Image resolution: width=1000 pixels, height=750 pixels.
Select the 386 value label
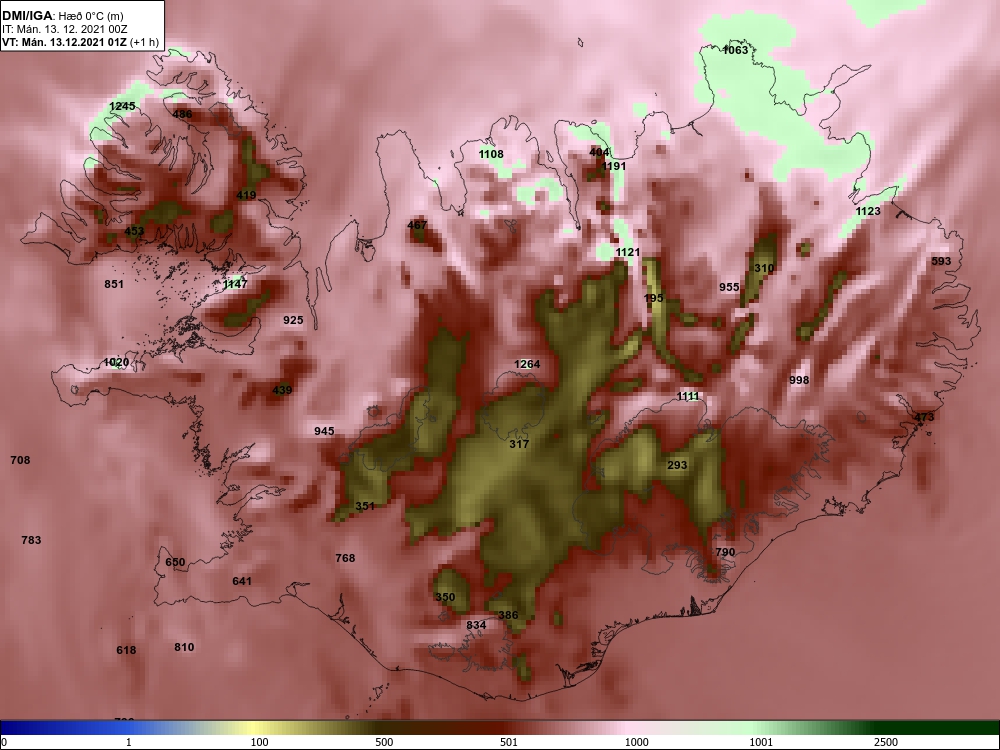coord(508,615)
